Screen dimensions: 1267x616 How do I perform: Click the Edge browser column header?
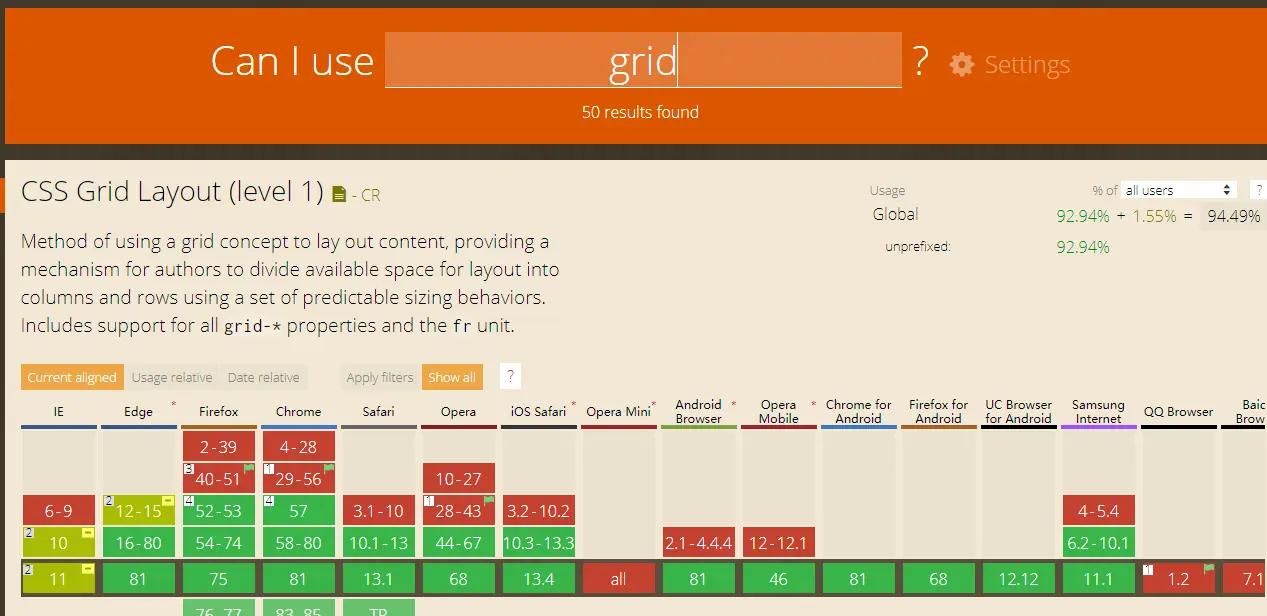[139, 411]
